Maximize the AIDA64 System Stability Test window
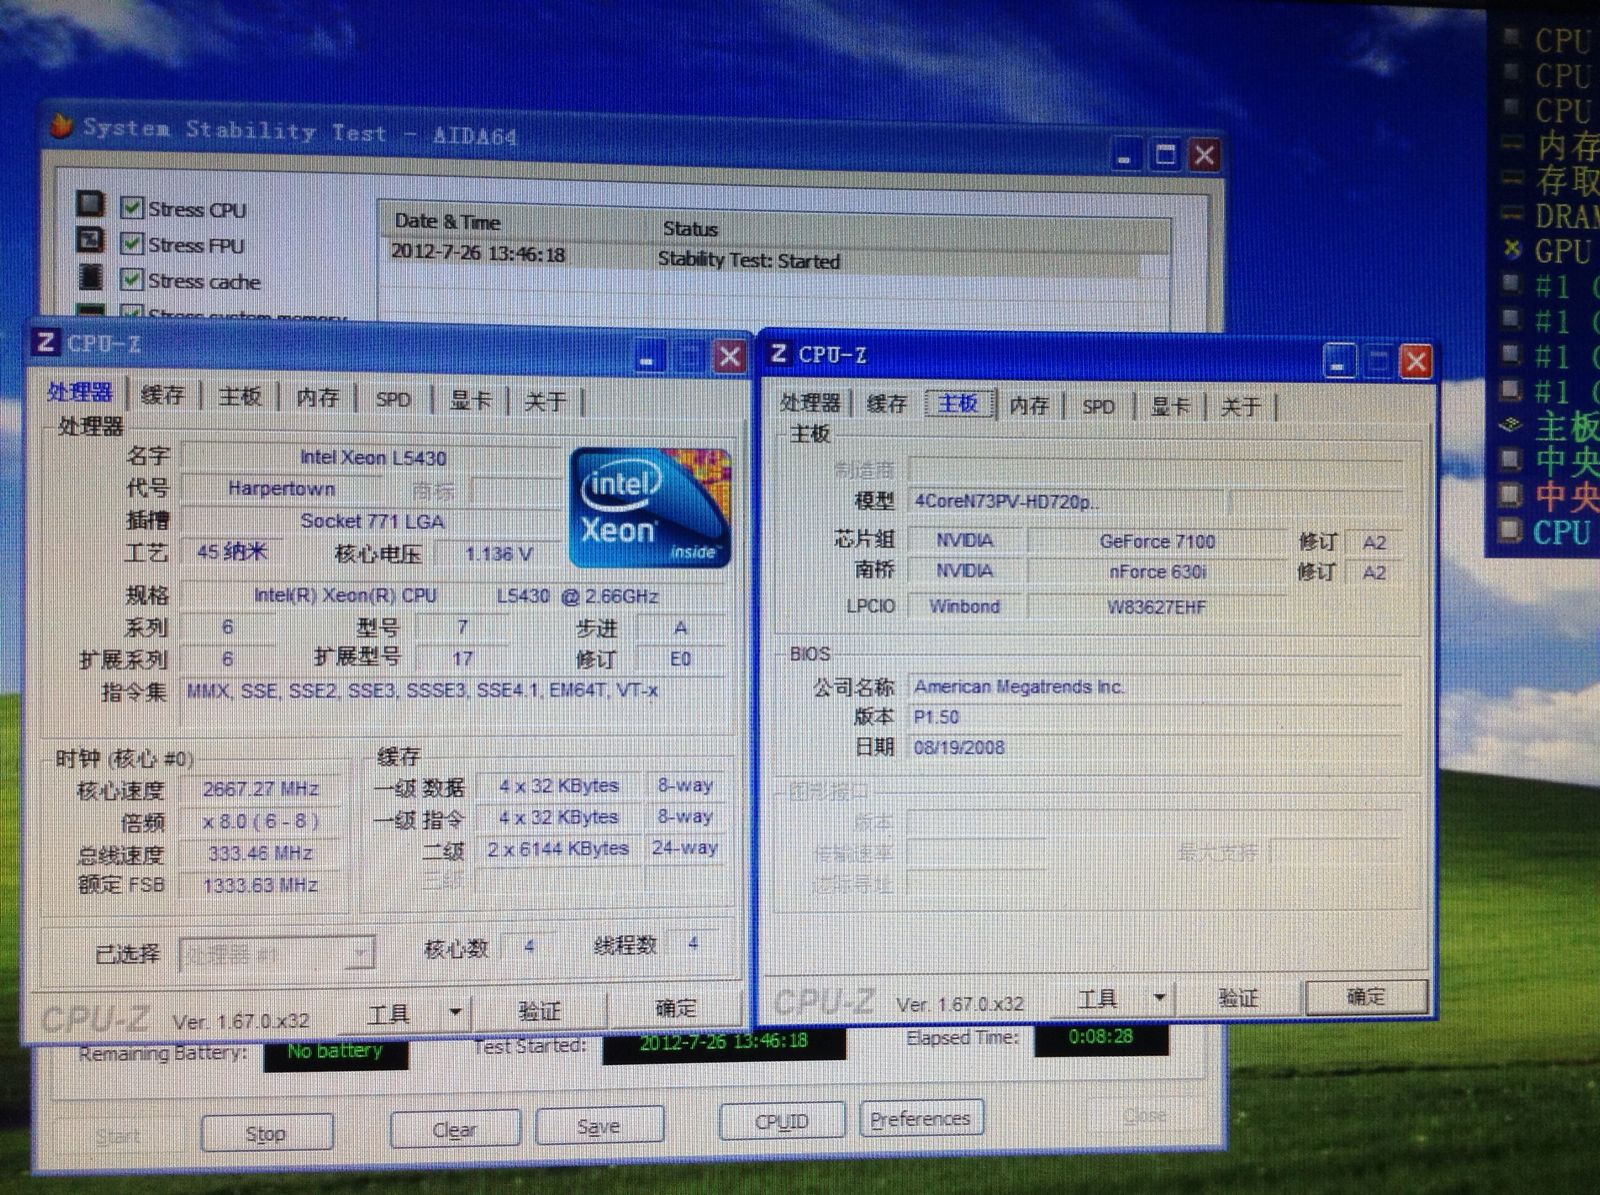The width and height of the screenshot is (1600, 1195). (x=1165, y=155)
